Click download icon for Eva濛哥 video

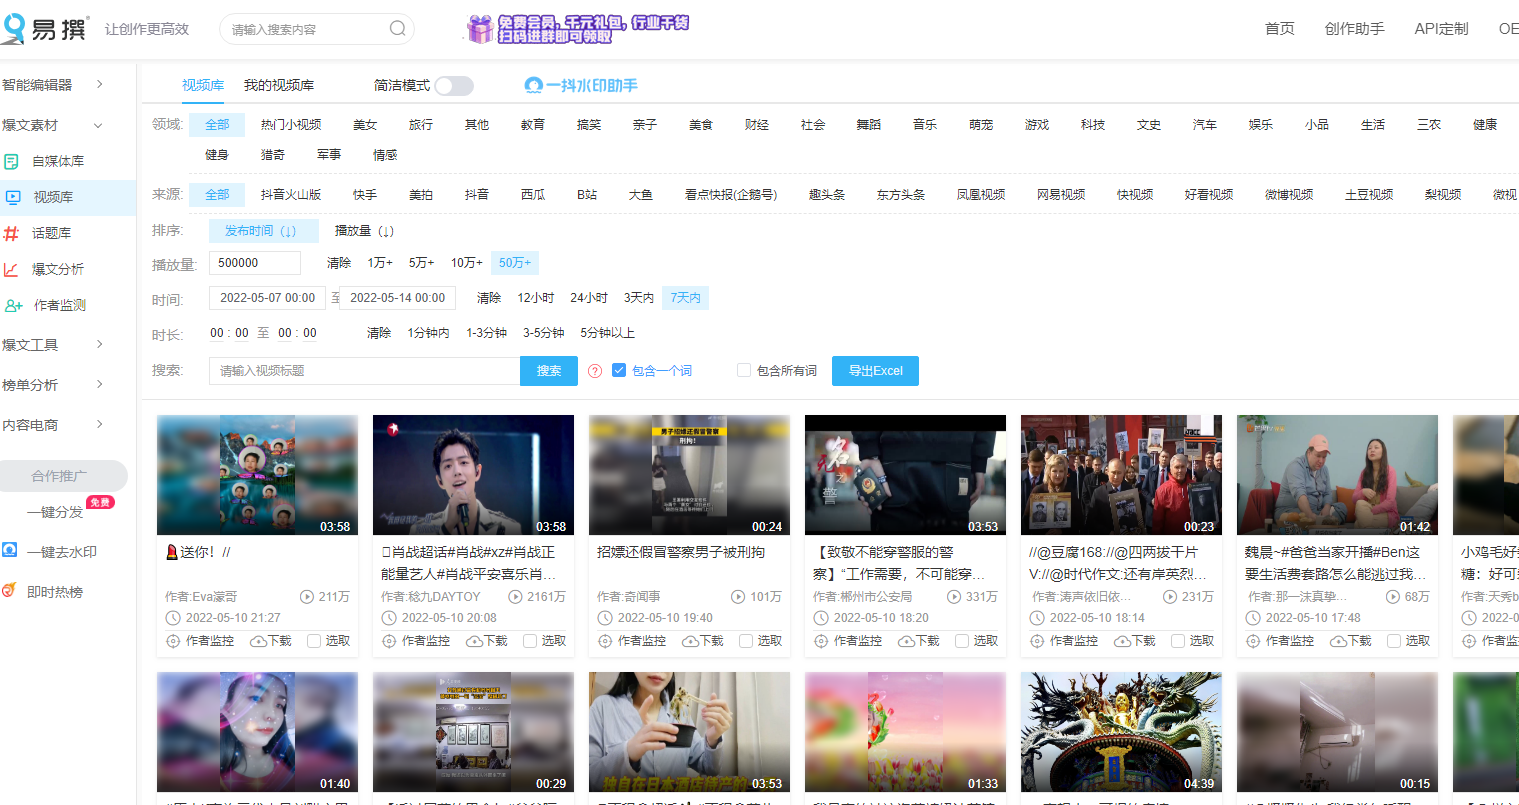(x=258, y=641)
